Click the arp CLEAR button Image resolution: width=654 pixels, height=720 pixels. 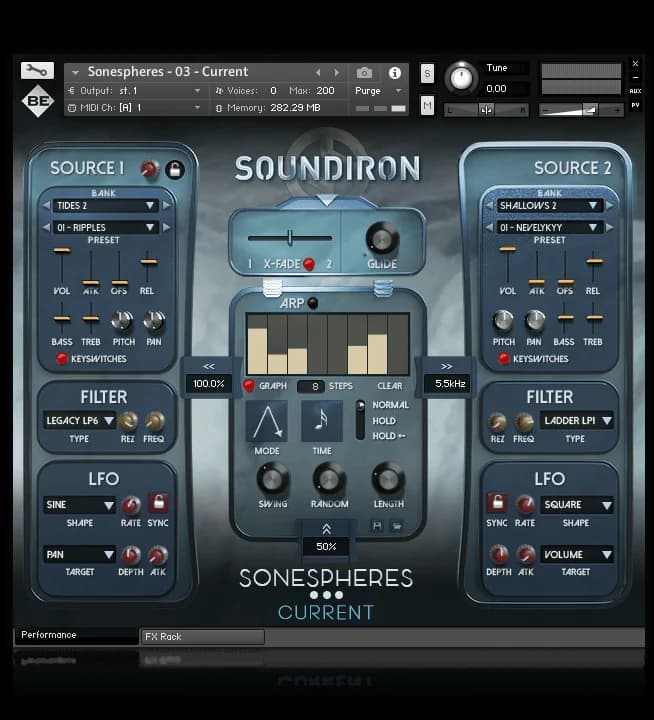390,386
